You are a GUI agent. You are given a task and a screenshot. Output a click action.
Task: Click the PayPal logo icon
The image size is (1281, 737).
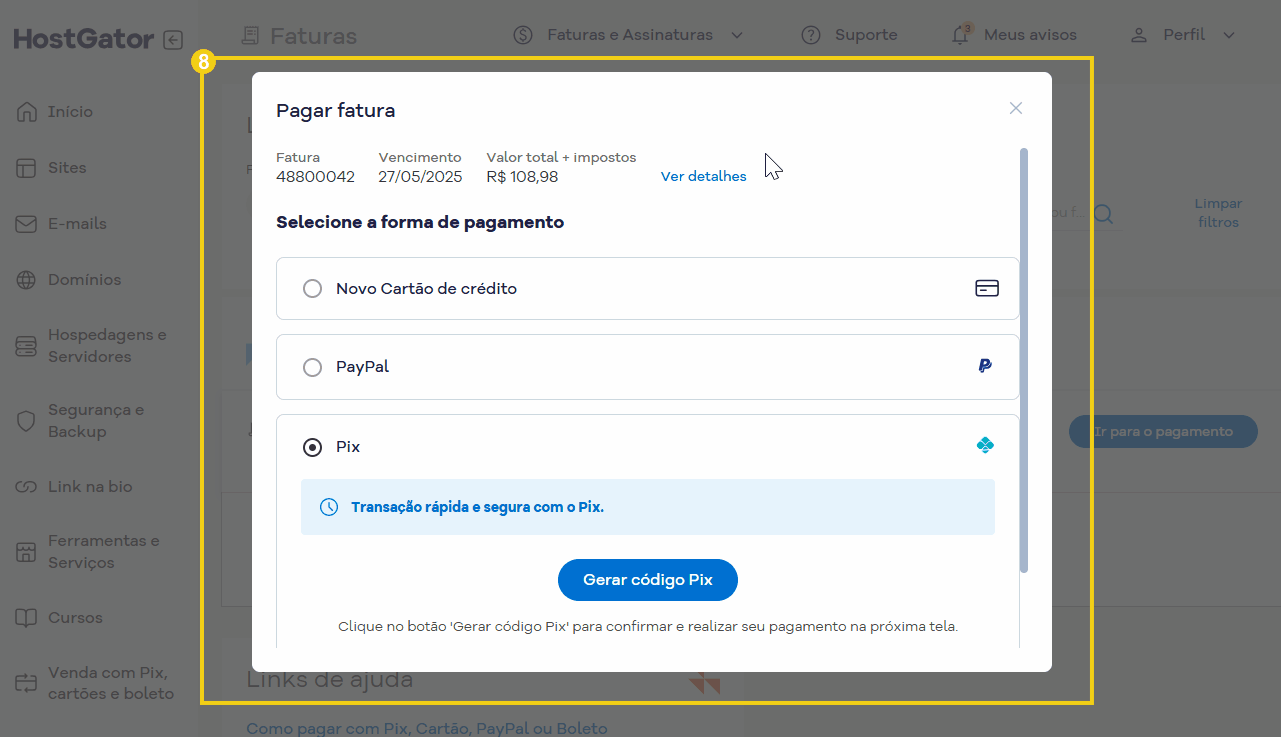(x=985, y=366)
